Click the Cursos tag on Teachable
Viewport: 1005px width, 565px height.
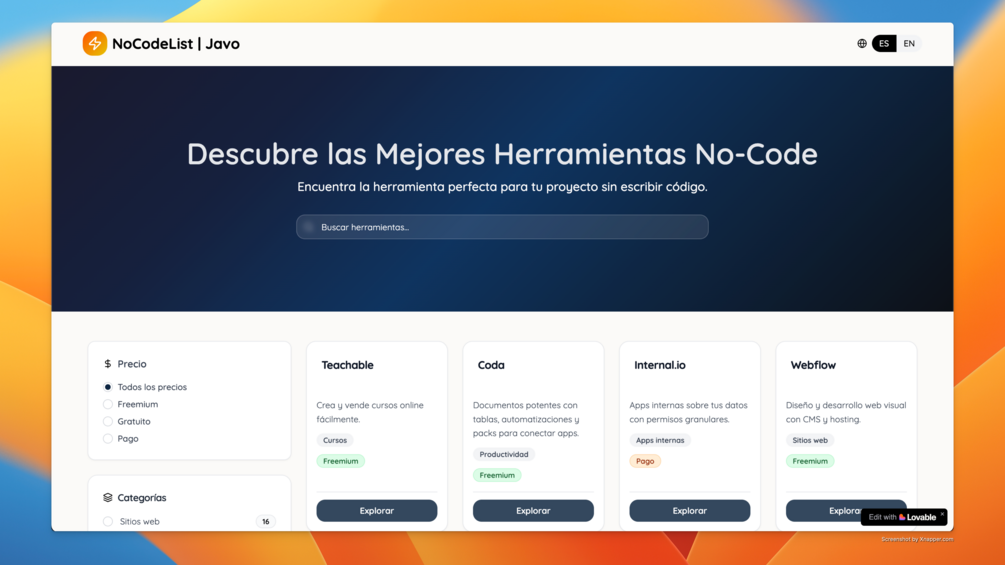point(335,440)
